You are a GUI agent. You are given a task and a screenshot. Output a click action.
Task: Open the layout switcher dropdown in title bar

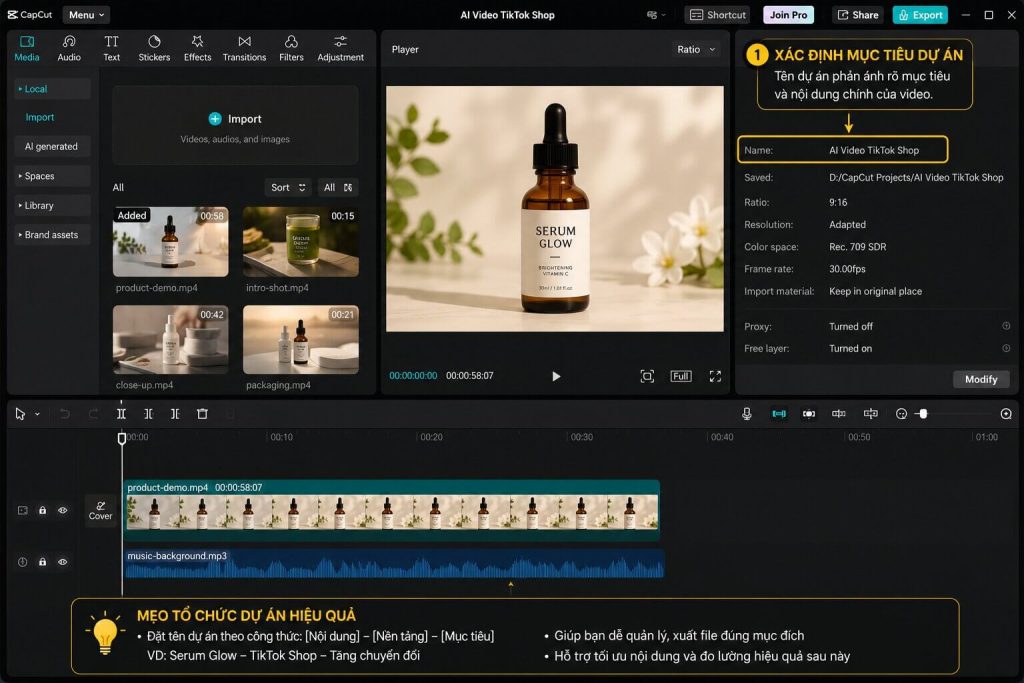[656, 14]
